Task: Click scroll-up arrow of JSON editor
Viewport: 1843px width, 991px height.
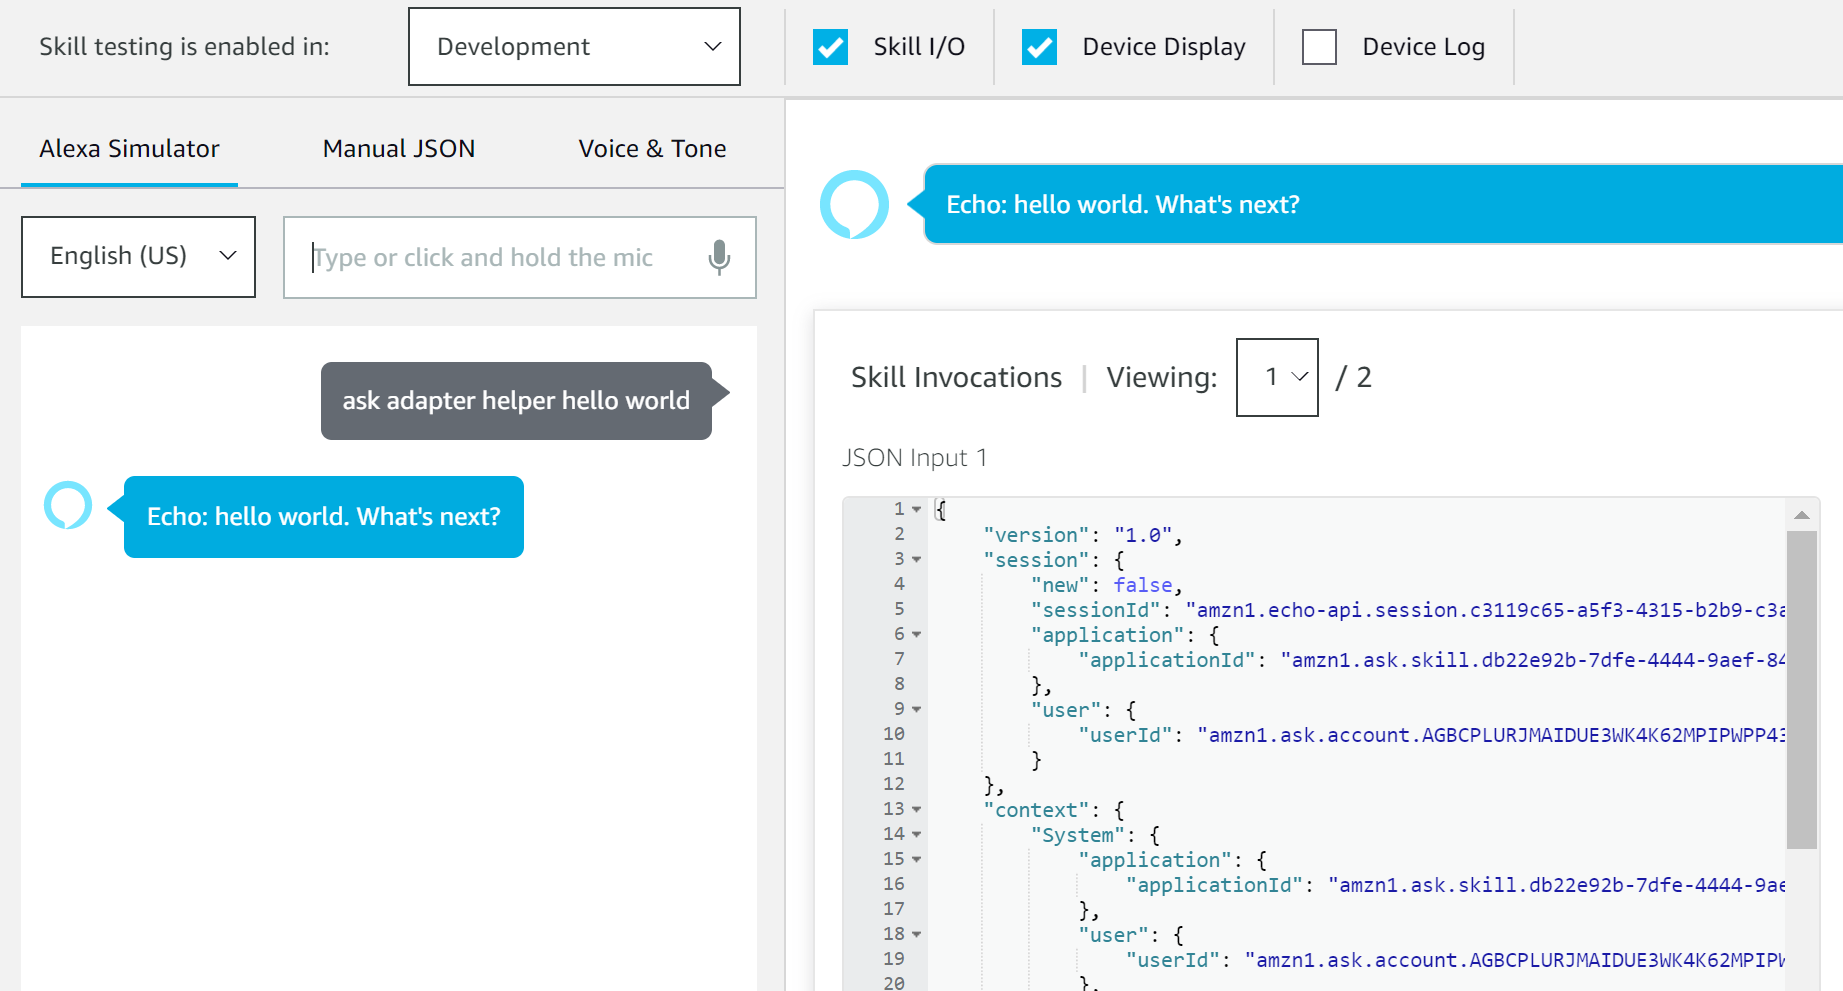Action: [1802, 515]
